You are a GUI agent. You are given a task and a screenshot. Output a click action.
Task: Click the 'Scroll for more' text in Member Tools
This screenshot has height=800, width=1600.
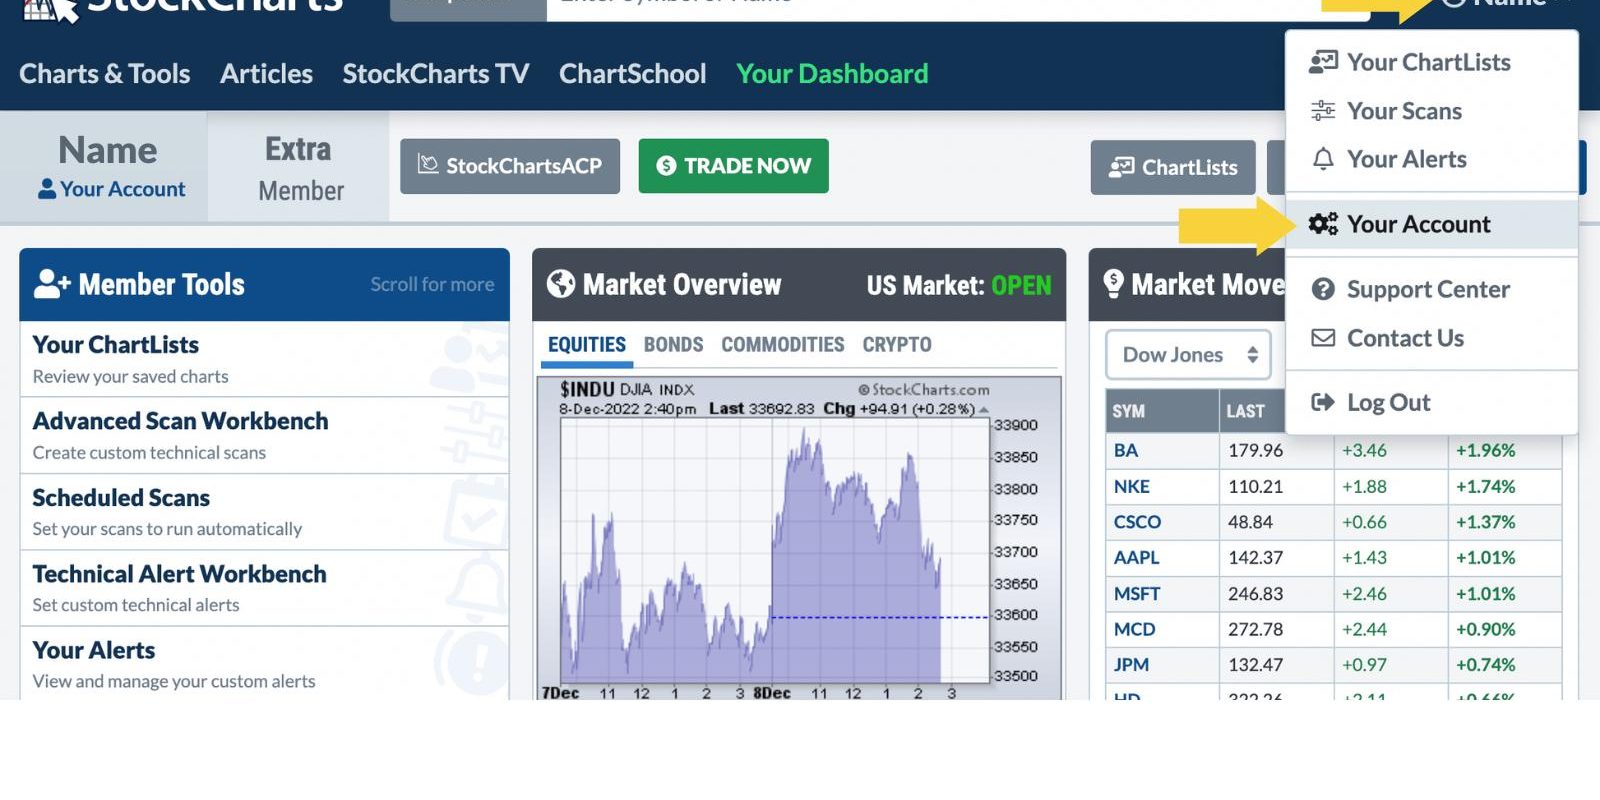432,284
